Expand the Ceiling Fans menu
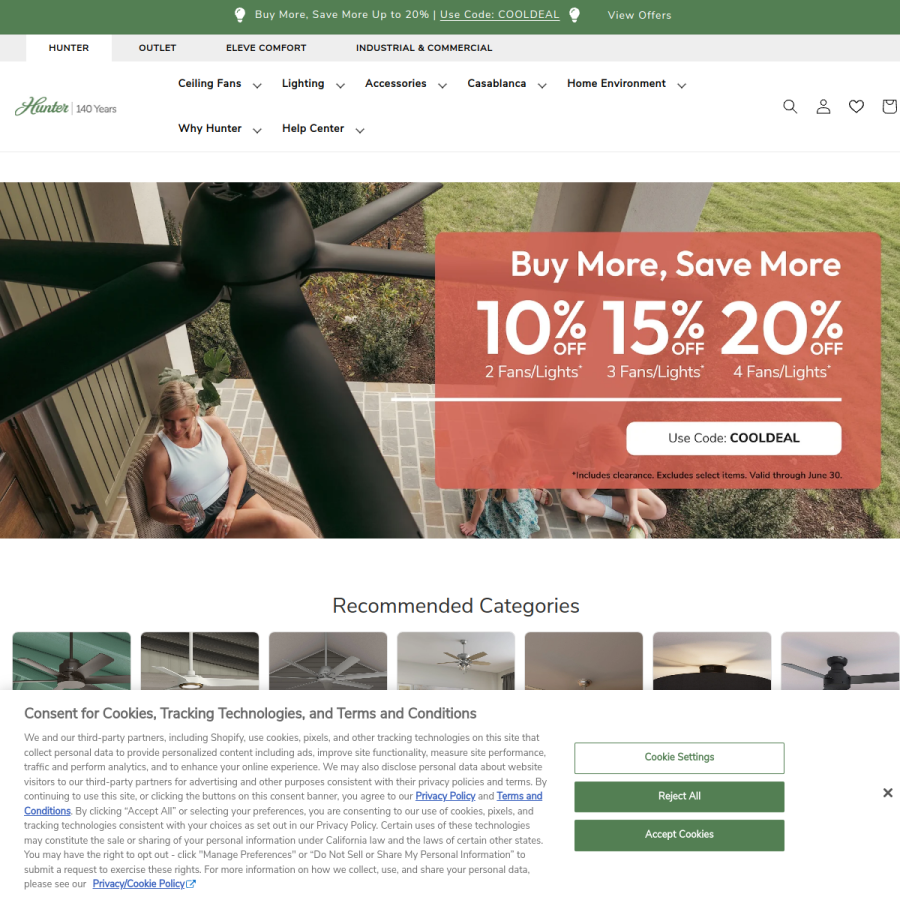This screenshot has height=900, width=900. point(219,84)
